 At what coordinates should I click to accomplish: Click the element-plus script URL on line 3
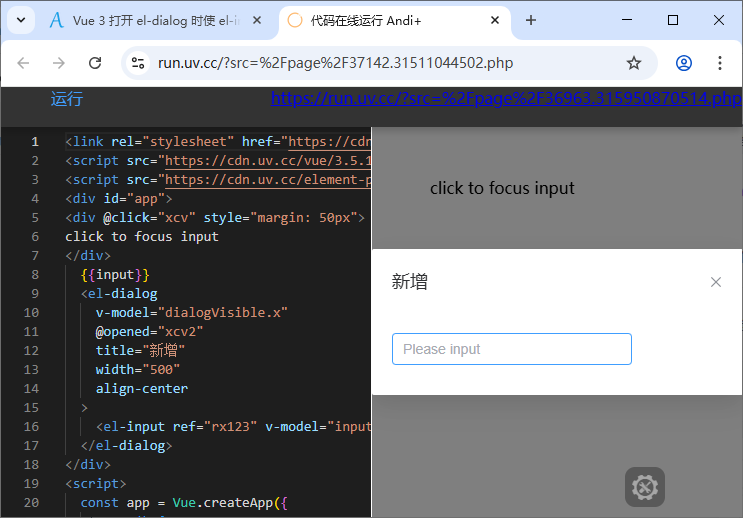tap(268, 180)
